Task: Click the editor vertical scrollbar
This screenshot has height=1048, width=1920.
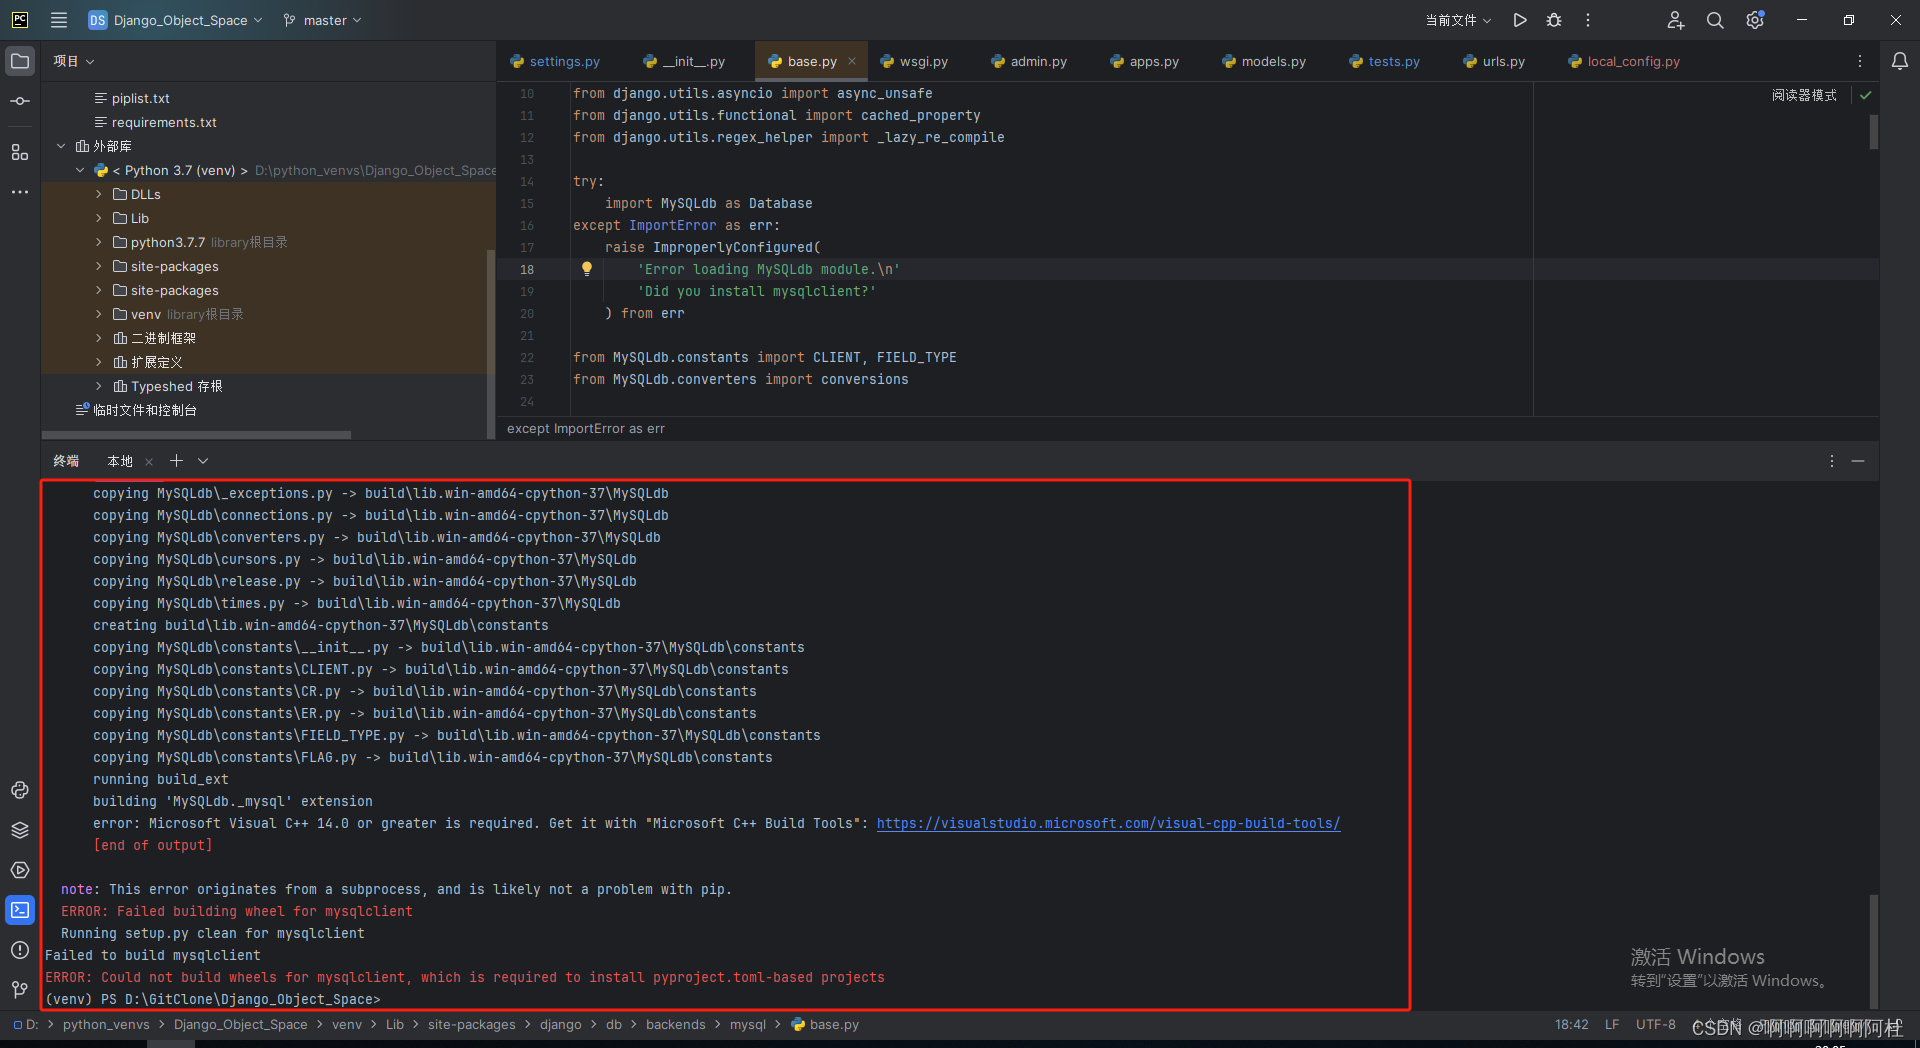Action: [x=1873, y=132]
